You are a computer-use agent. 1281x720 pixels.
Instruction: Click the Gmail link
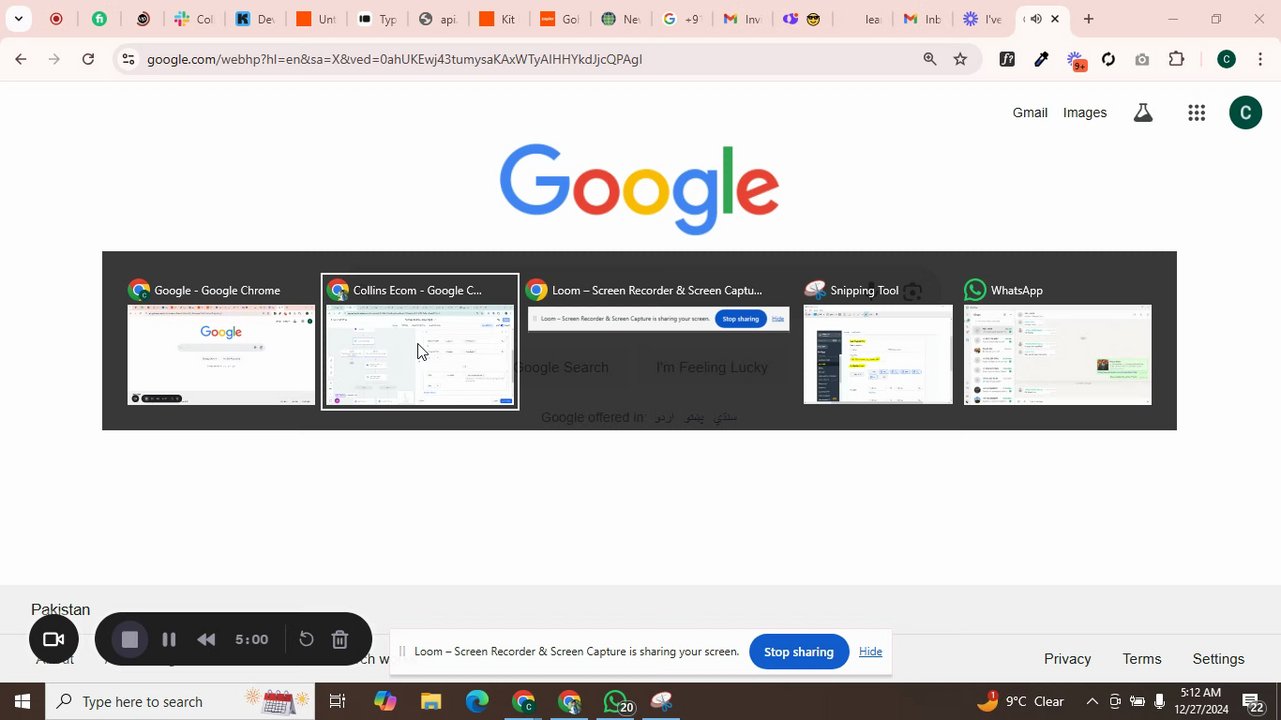coord(1030,113)
